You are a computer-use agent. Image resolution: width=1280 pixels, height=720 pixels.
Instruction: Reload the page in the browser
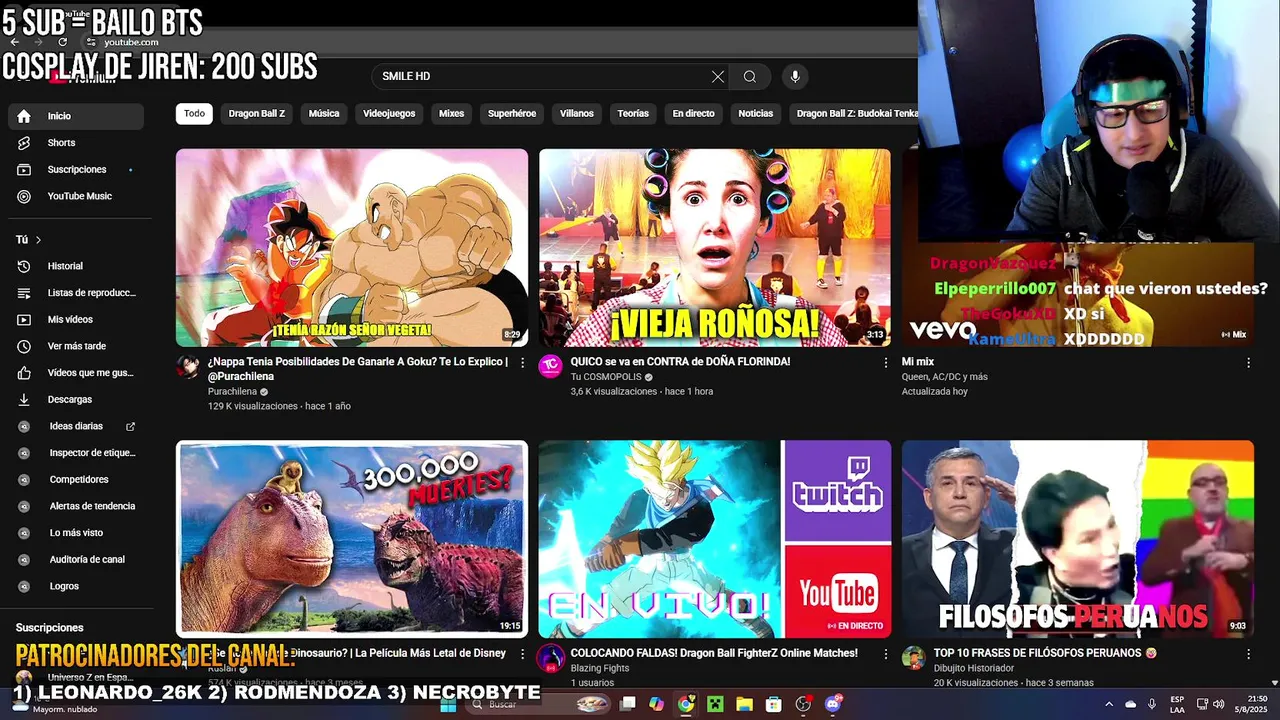point(62,42)
